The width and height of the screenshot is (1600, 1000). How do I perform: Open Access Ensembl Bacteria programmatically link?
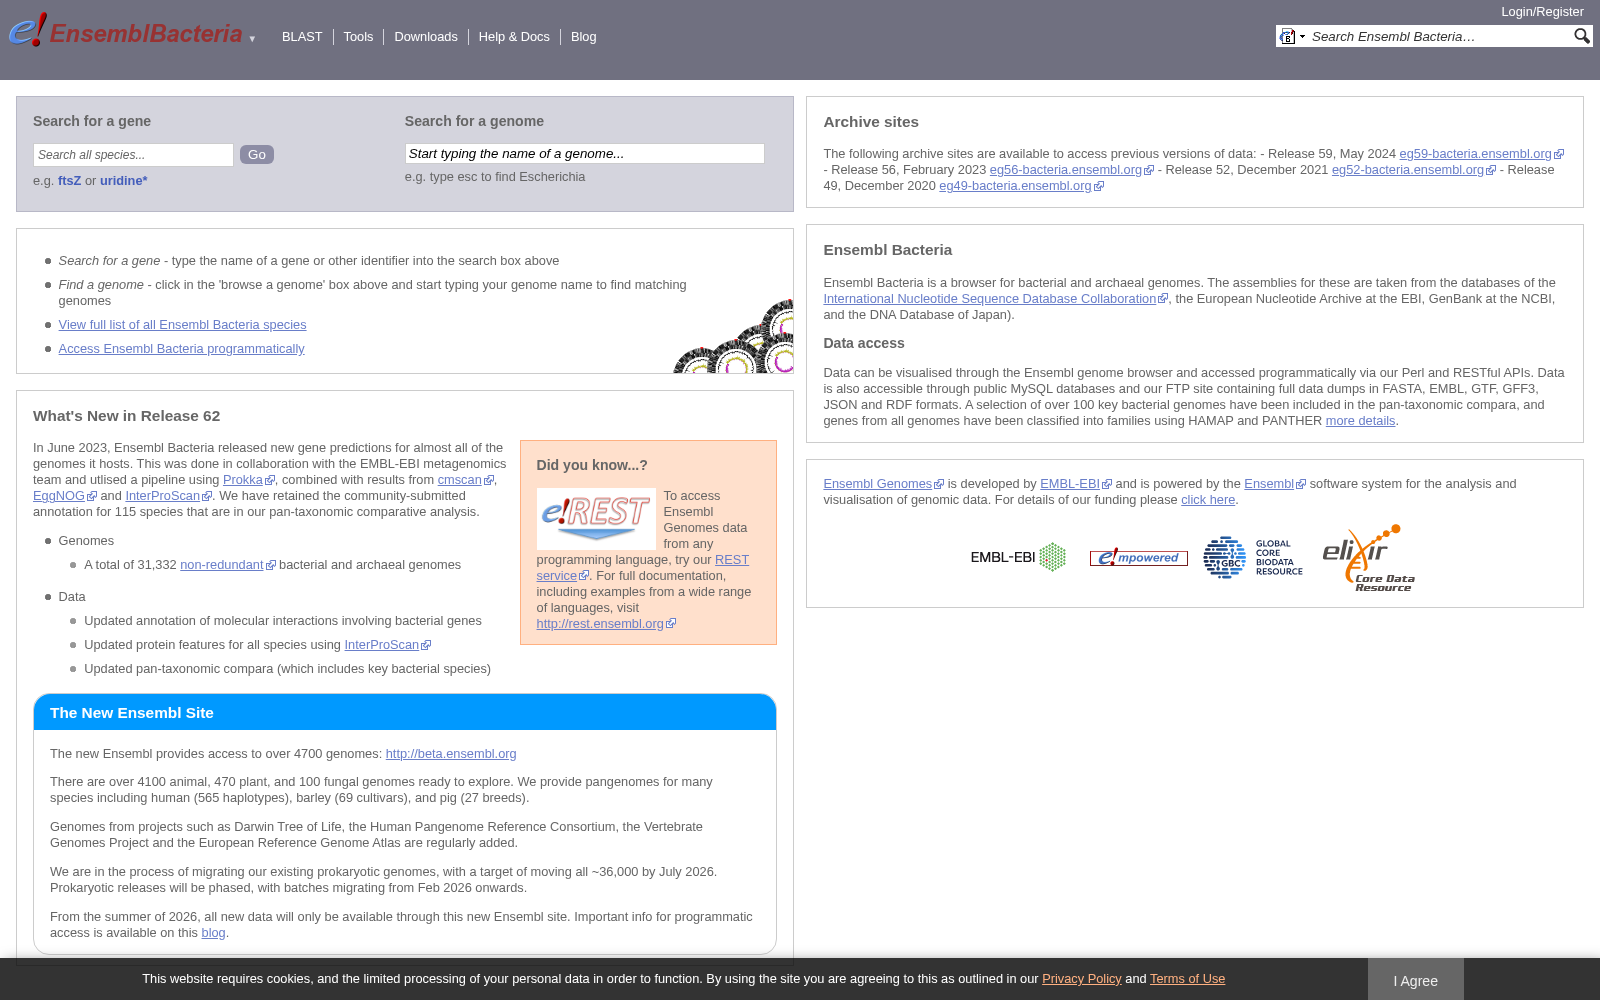(181, 349)
